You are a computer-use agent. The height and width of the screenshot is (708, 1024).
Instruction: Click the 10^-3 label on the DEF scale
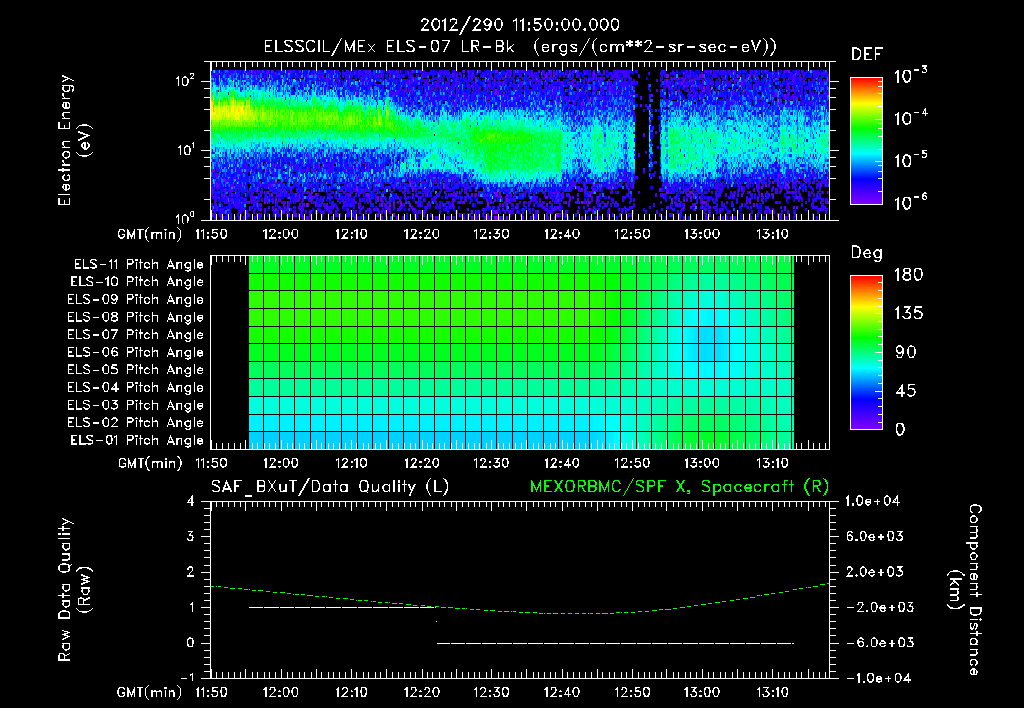click(910, 76)
